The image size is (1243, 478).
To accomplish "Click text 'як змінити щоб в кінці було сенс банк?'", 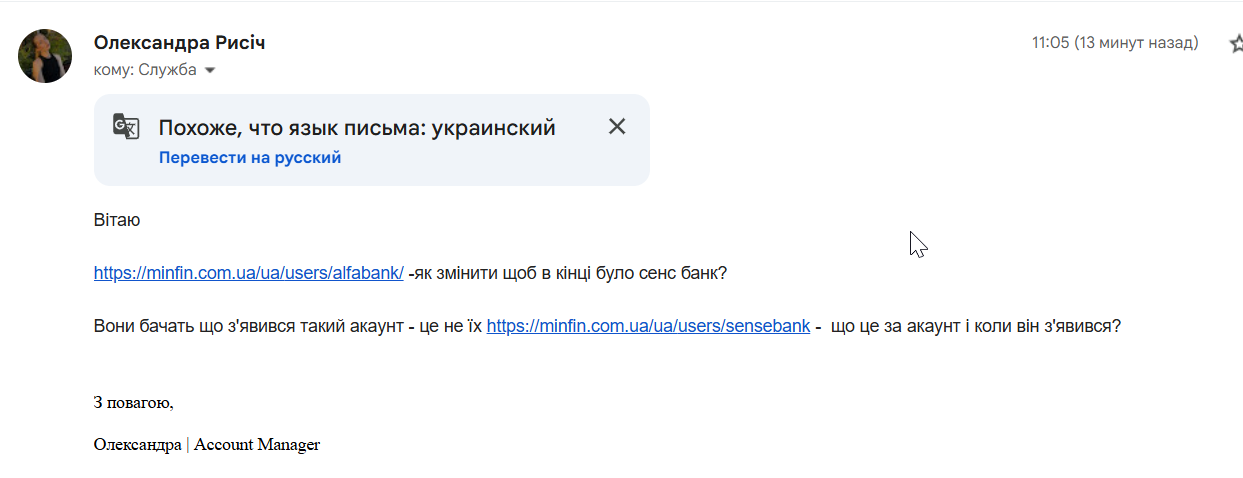I will (x=570, y=273).
